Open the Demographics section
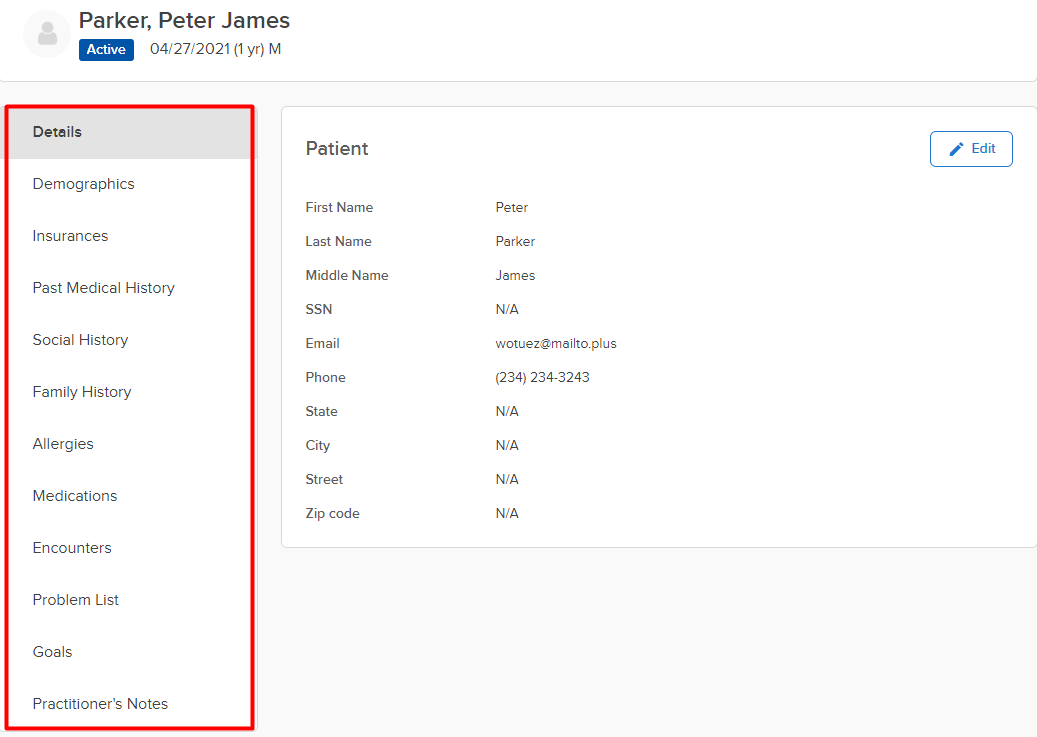The width and height of the screenshot is (1037, 737). (83, 184)
